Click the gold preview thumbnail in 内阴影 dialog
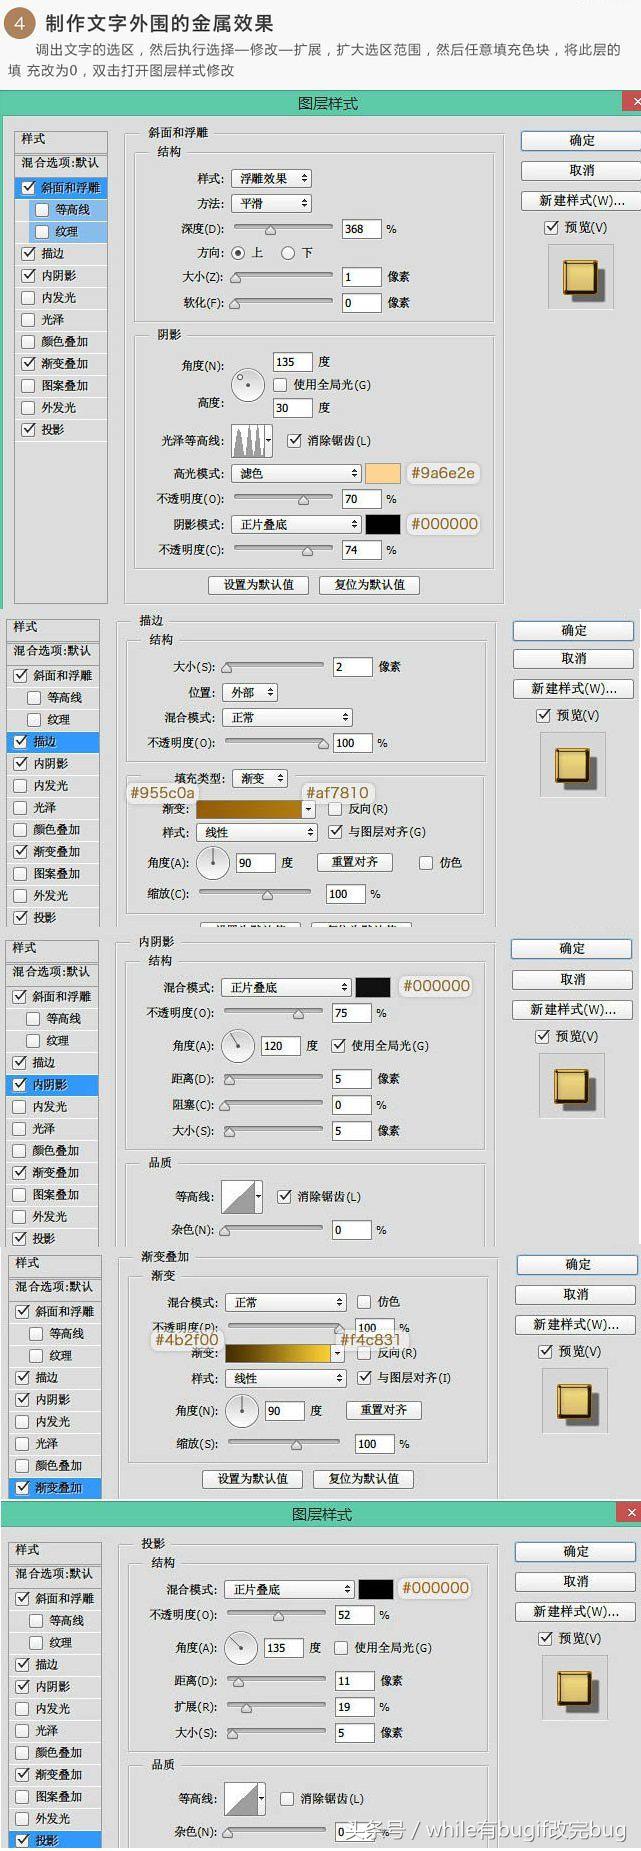The height and width of the screenshot is (1851, 641). 571,1086
